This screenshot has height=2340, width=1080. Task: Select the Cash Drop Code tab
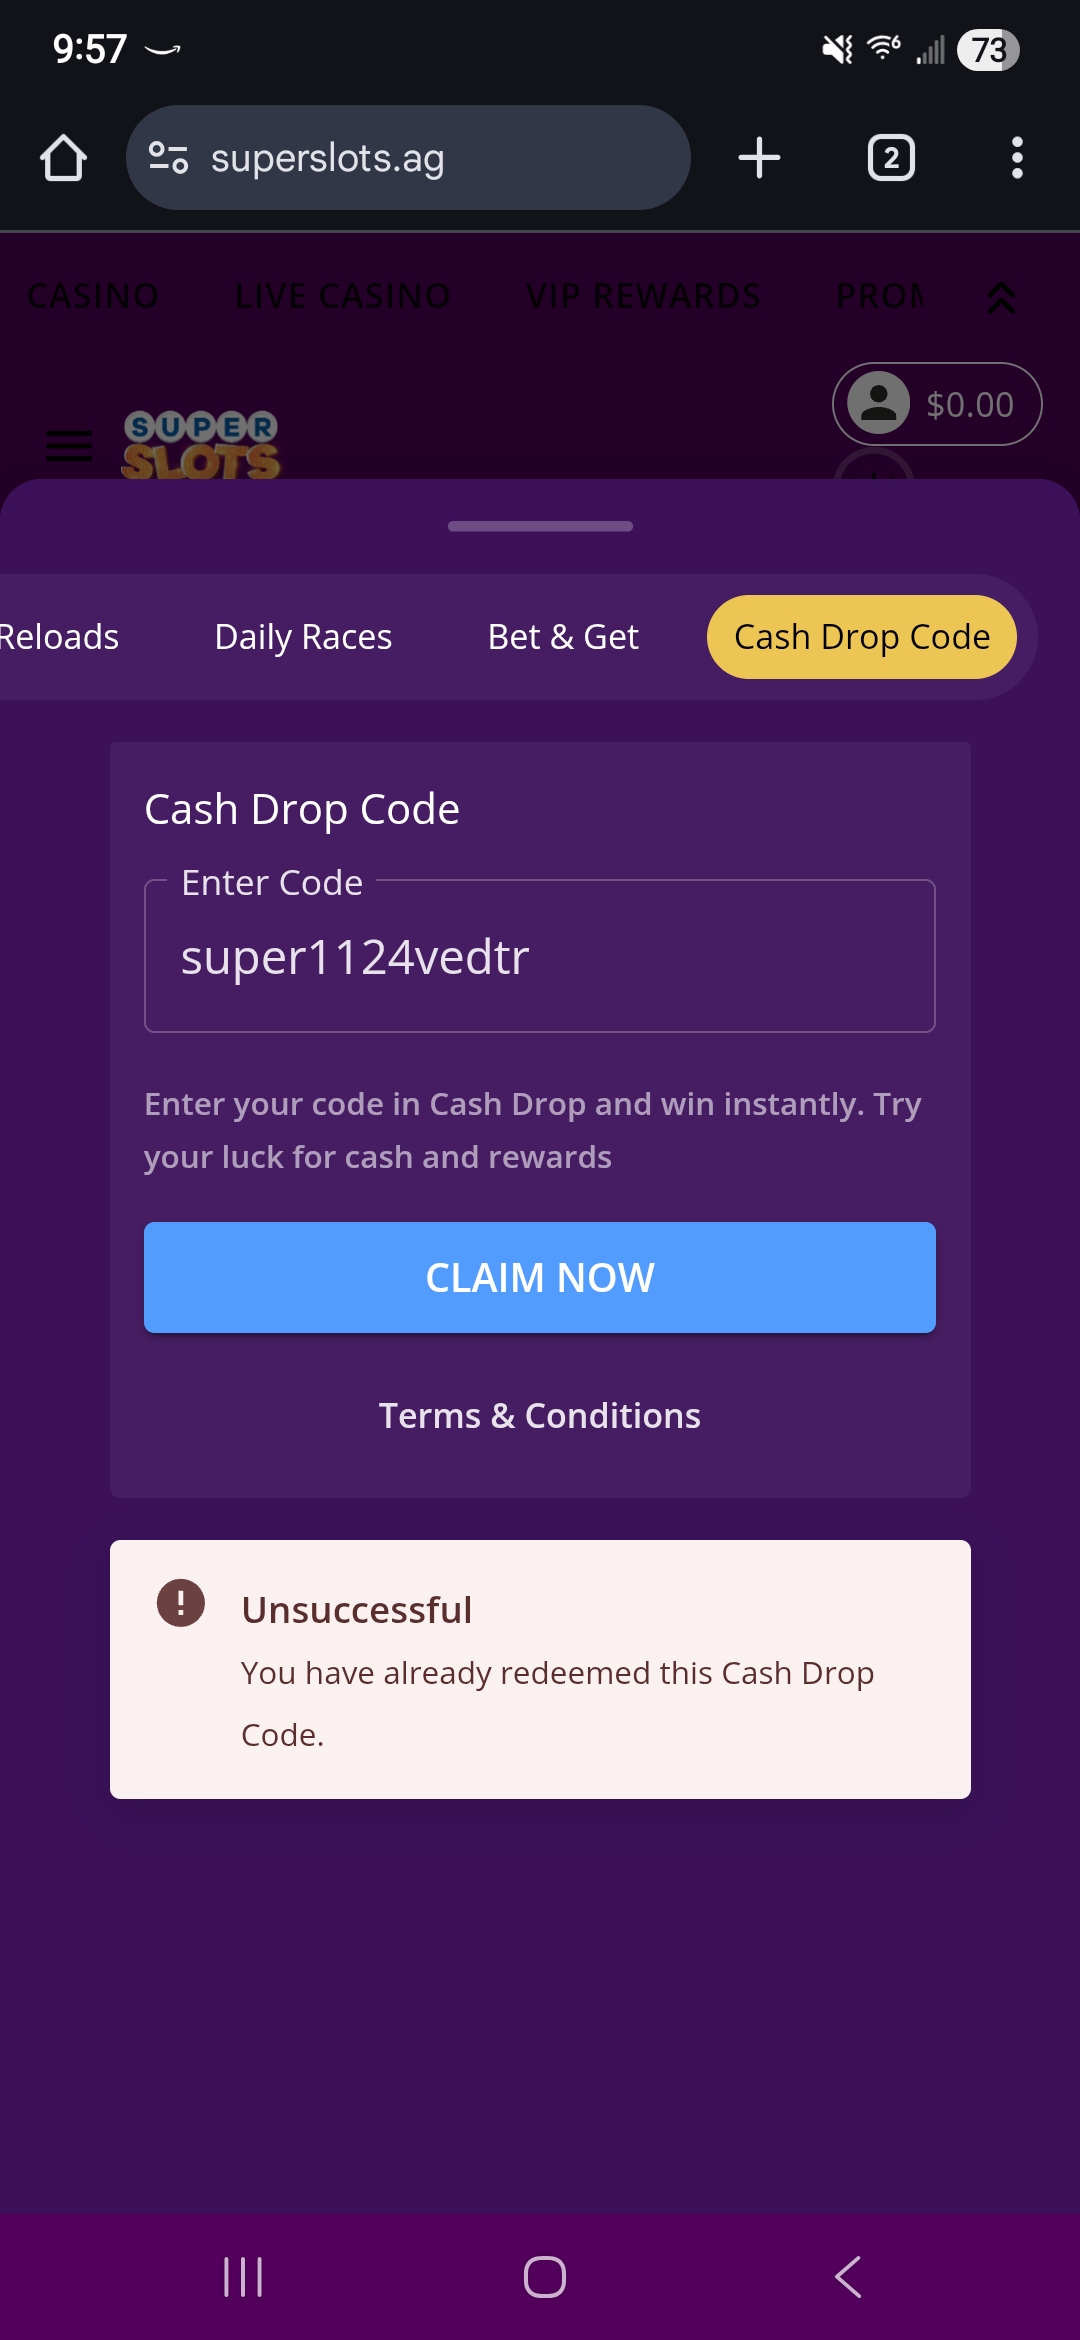(861, 637)
